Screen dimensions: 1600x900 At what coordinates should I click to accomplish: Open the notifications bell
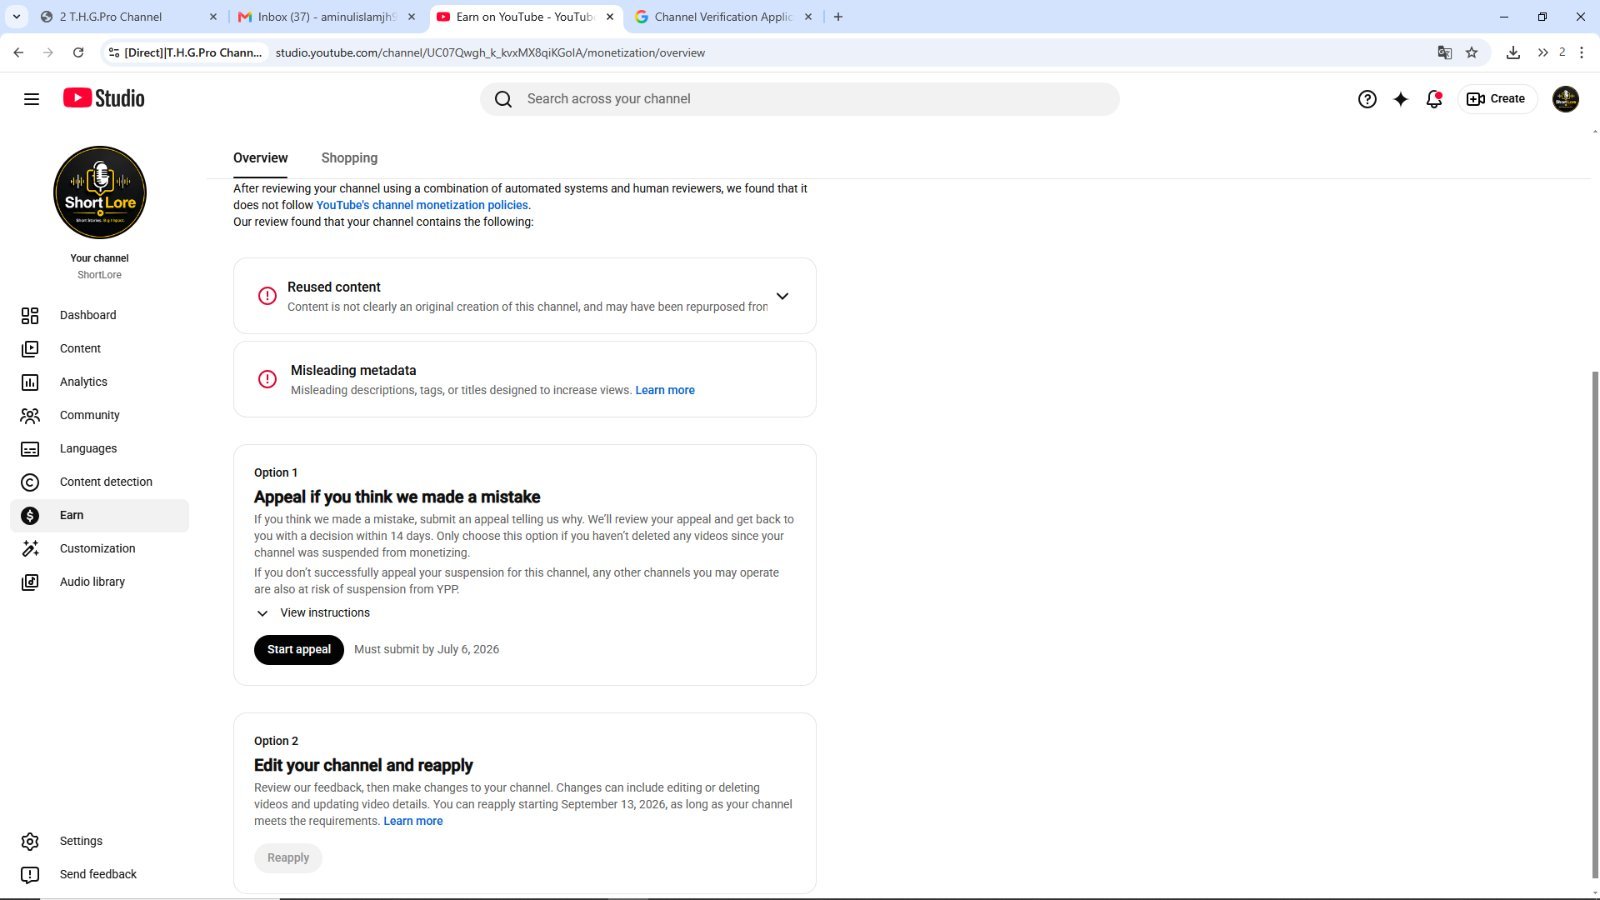(1434, 99)
